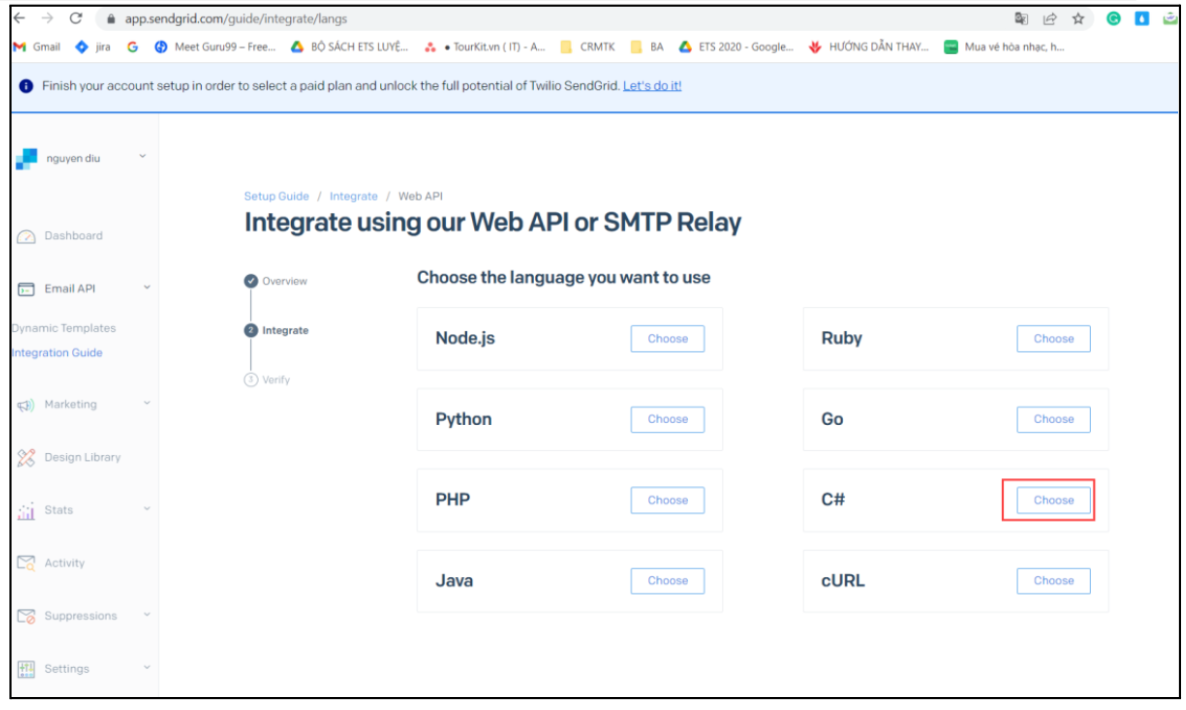Click the browser forward arrow
The image size is (1186, 710).
[48, 18]
